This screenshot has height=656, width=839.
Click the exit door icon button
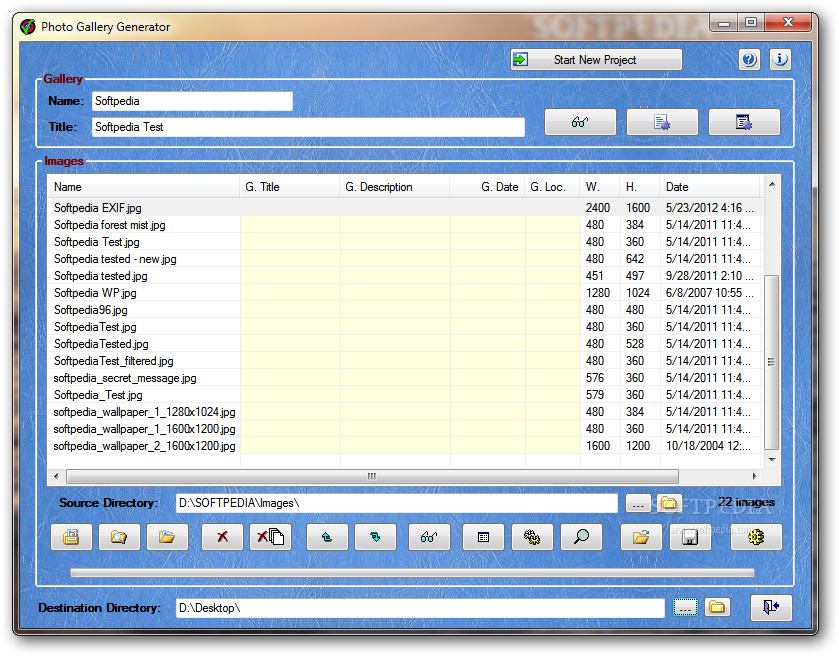click(x=771, y=607)
